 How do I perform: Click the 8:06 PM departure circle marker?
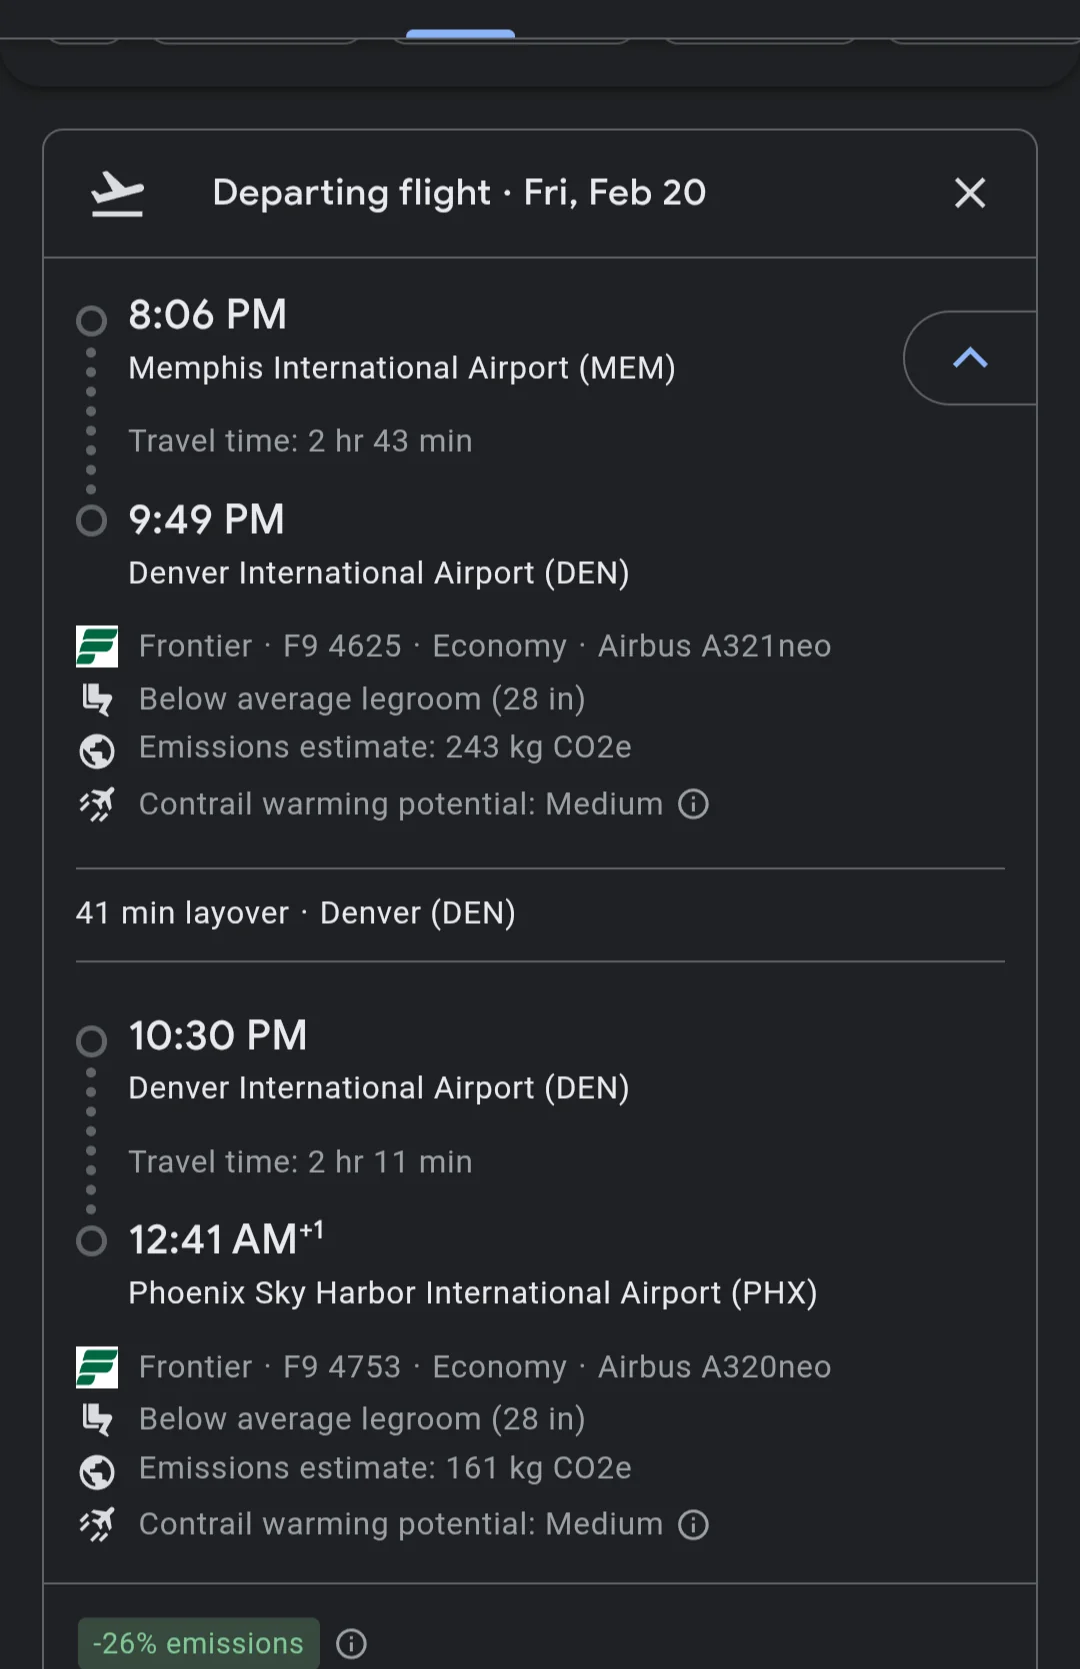[x=91, y=321]
